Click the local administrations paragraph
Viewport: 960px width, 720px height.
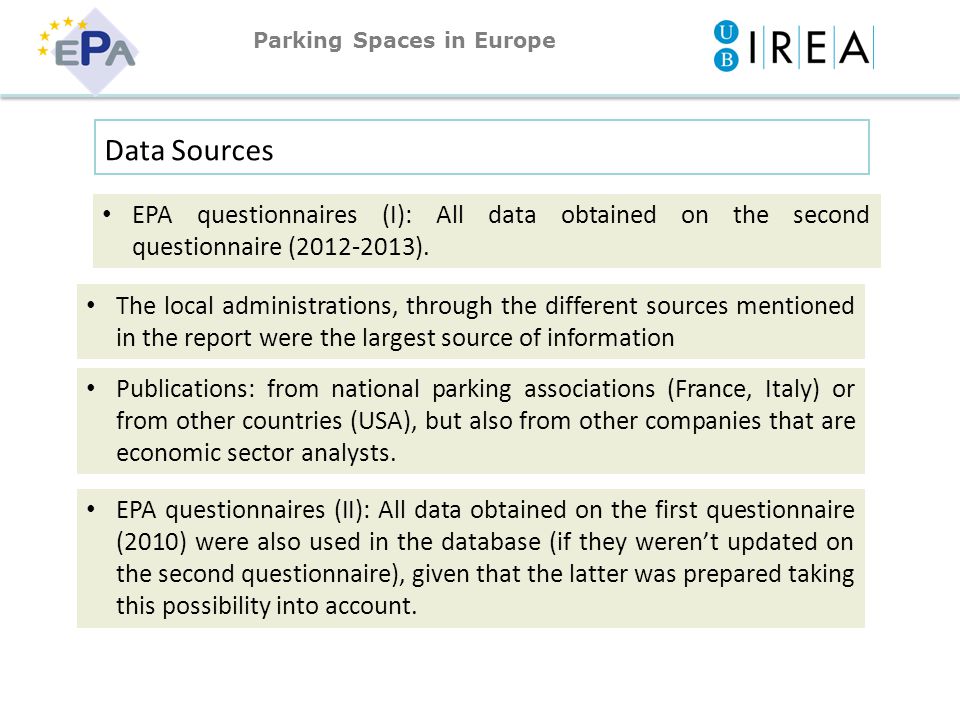[x=485, y=321]
